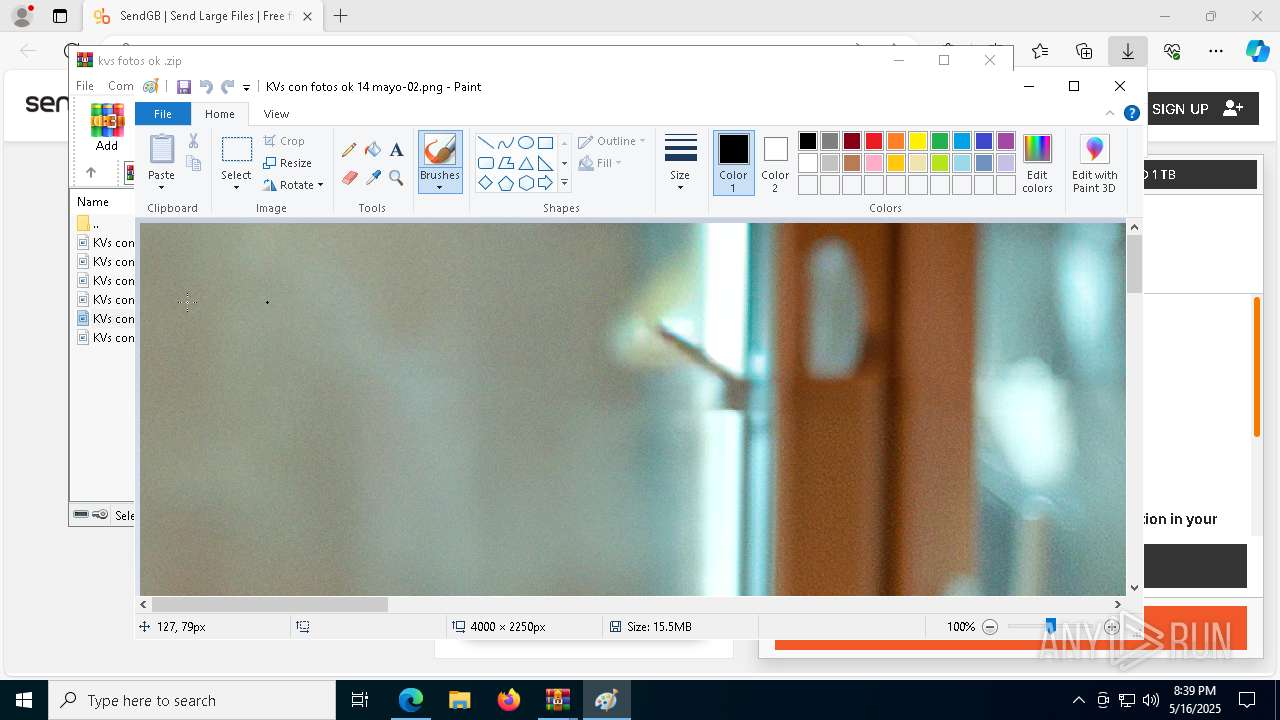Open the Select dropdown arrow
This screenshot has height=720, width=1280.
[236, 188]
